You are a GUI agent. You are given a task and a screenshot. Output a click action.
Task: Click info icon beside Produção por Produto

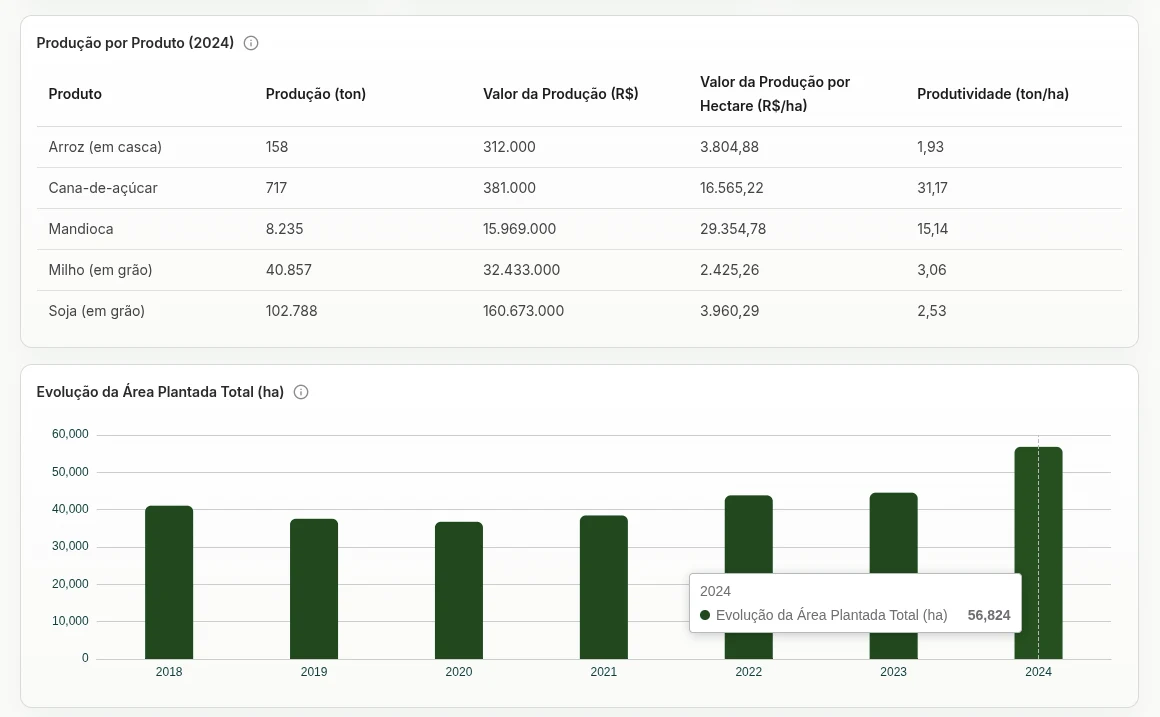pos(251,43)
